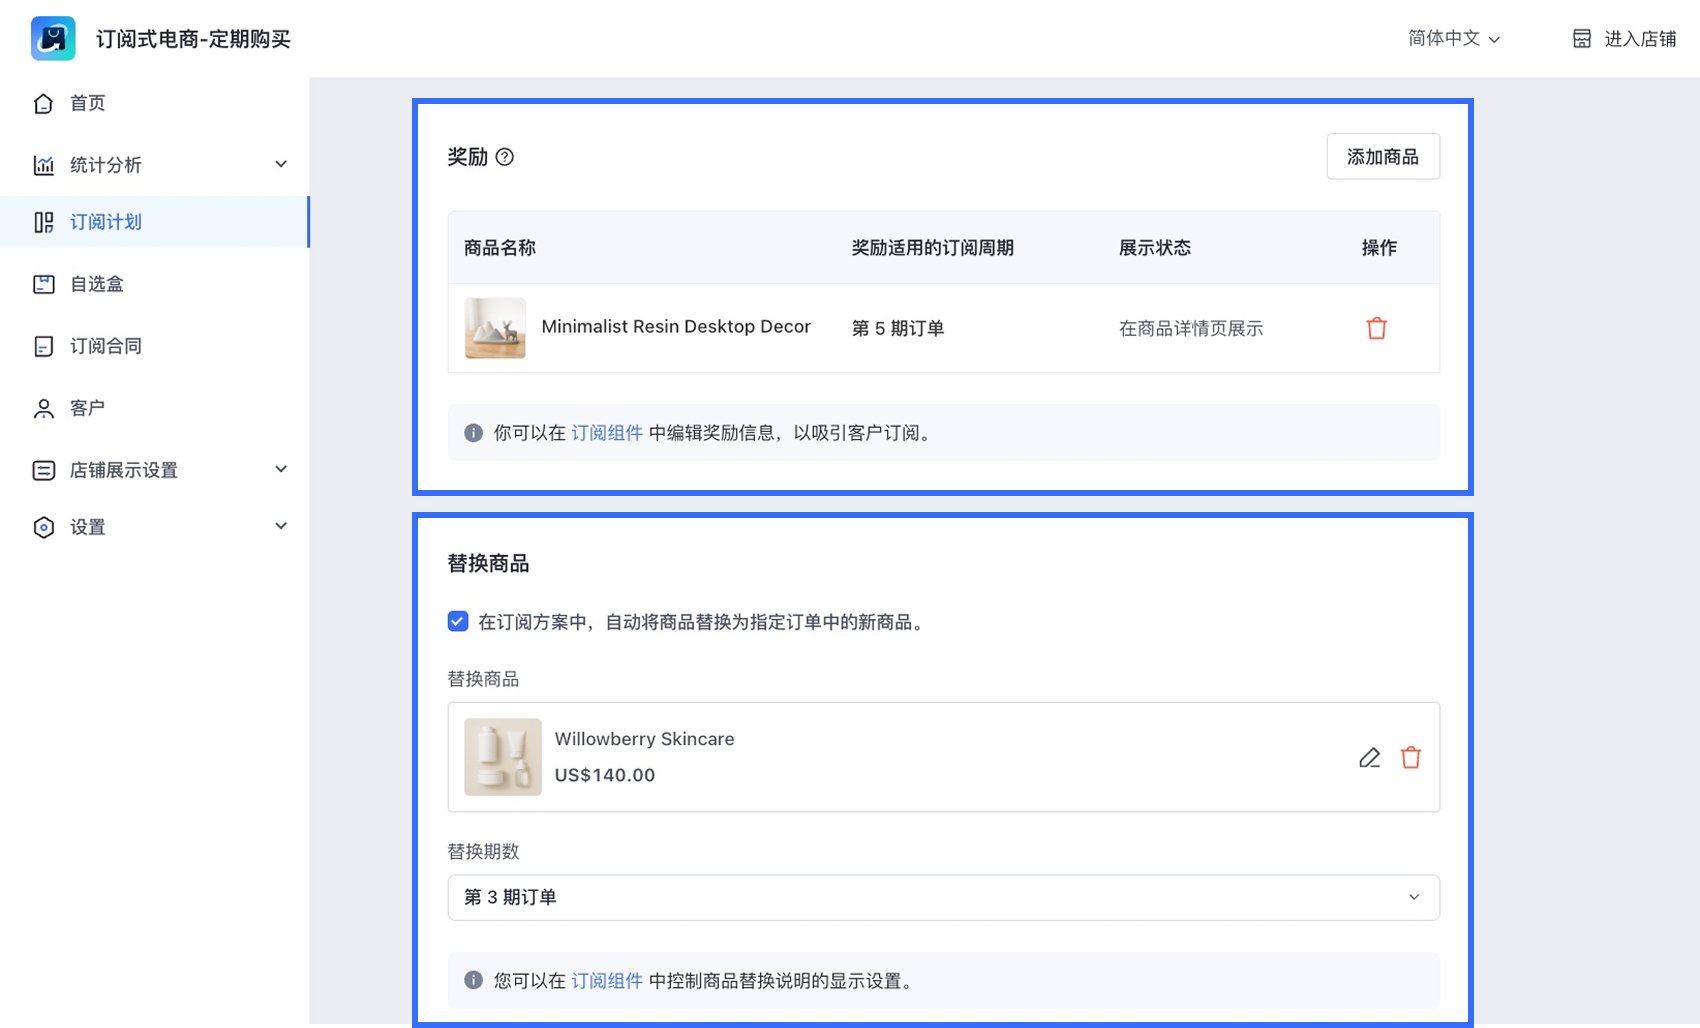
Task: Open 订阅组件 link in the replacement notice
Action: click(606, 981)
